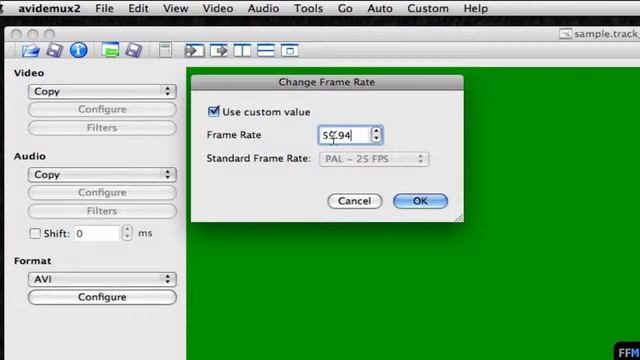The width and height of the screenshot is (640, 360).
Task: Open the avidemux2 application menu
Action: tap(49, 8)
